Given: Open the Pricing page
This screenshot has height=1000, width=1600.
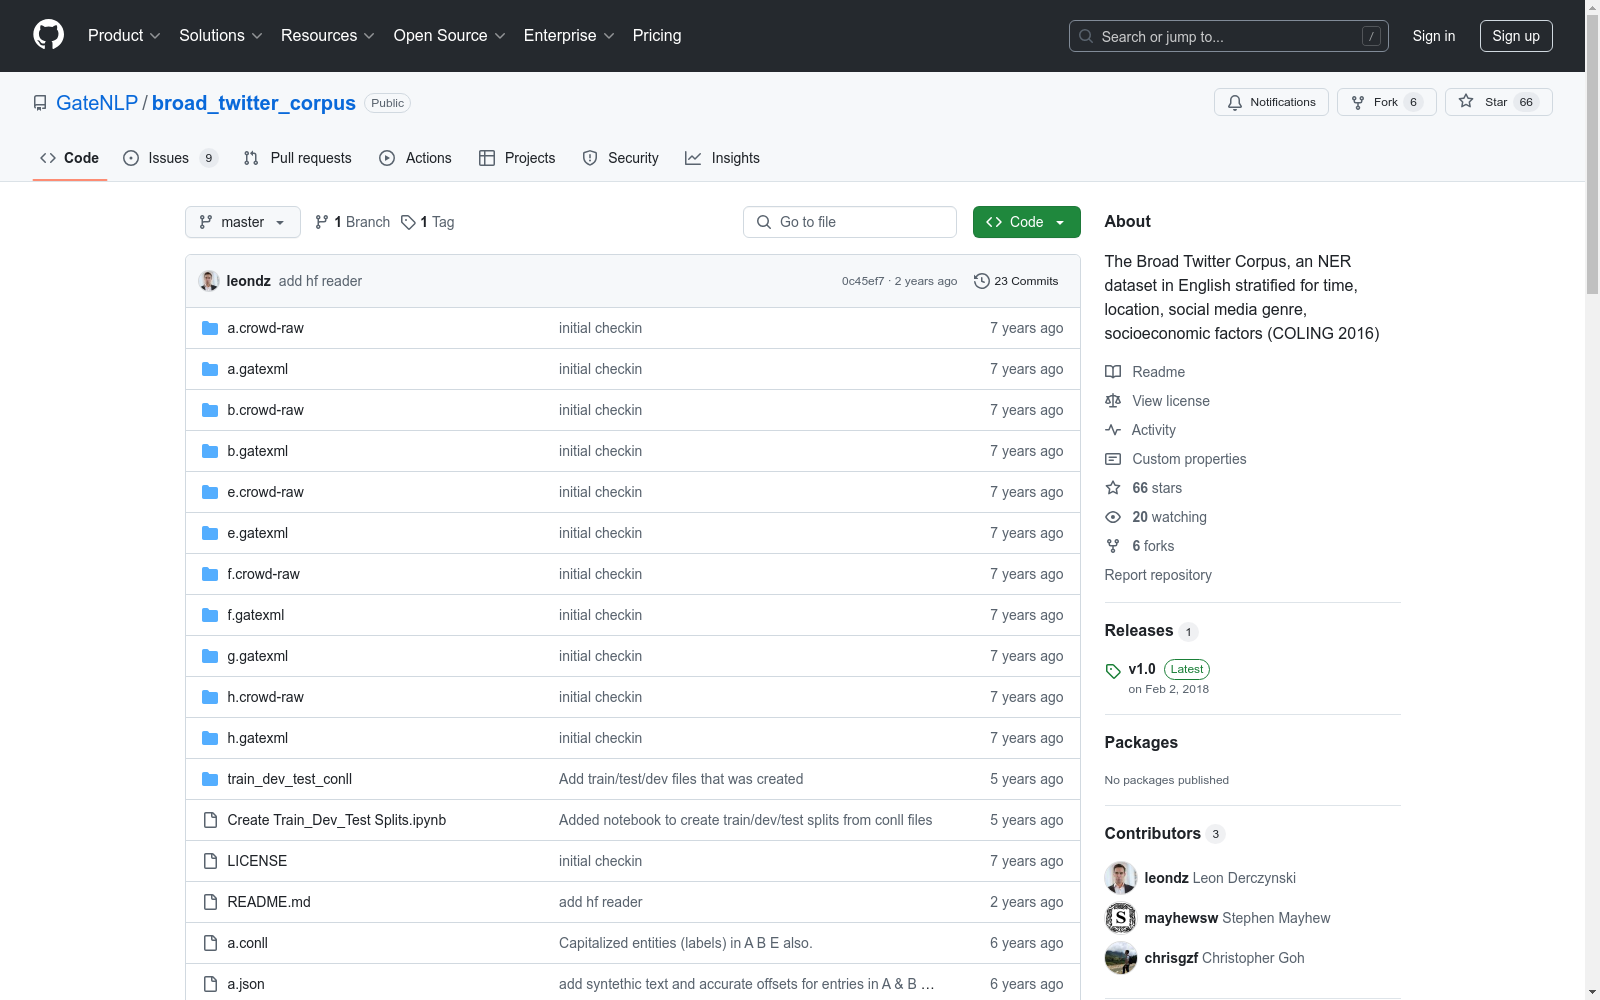Looking at the screenshot, I should tap(657, 36).
